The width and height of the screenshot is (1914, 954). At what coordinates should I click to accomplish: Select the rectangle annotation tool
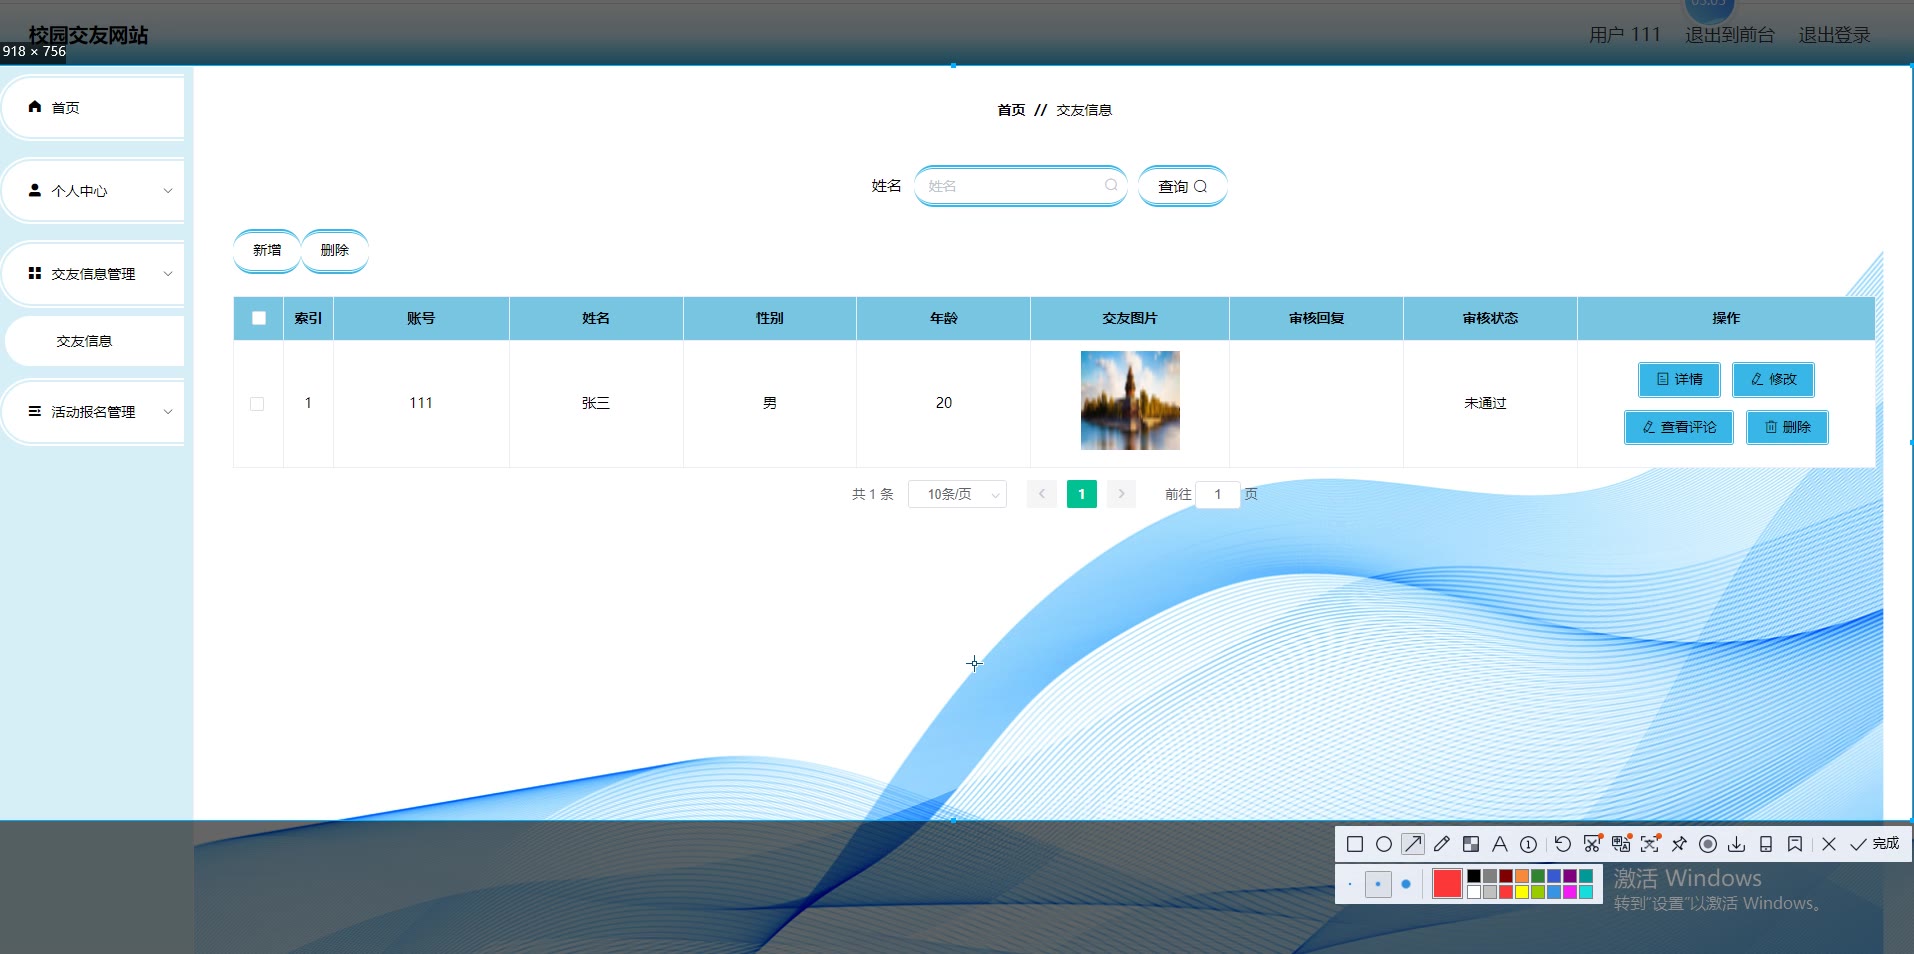(x=1355, y=844)
